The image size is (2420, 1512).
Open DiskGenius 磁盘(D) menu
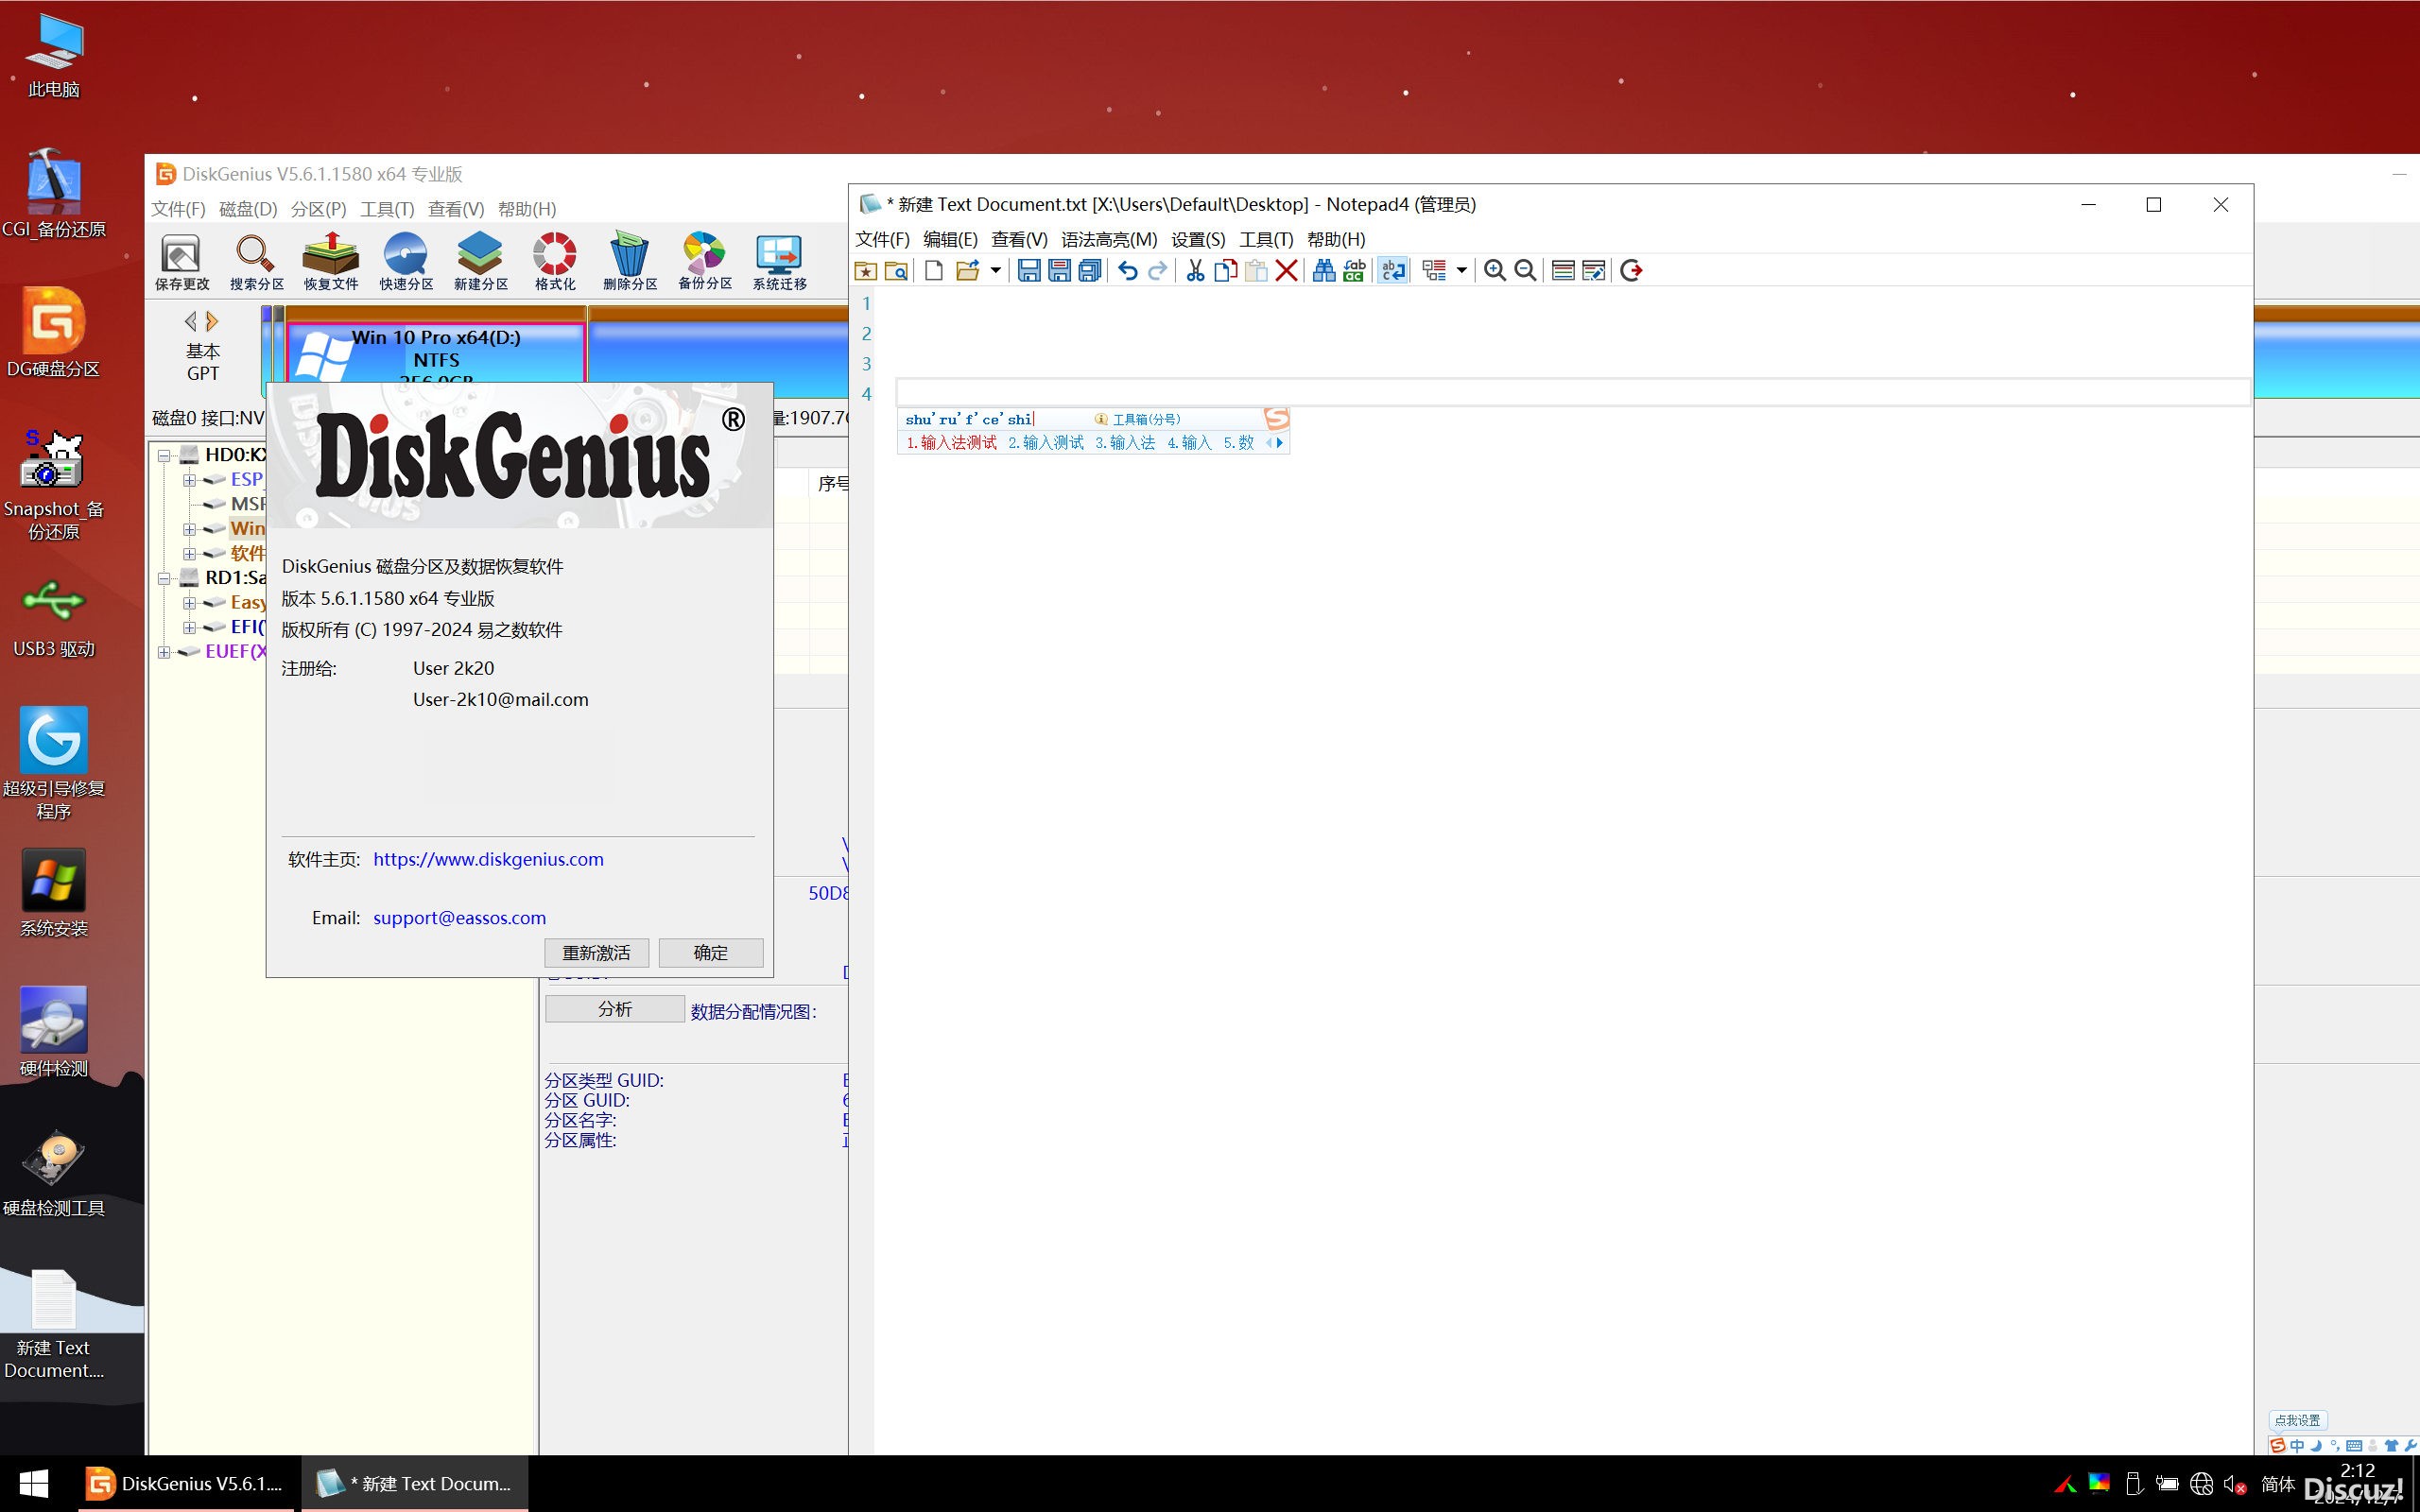248,209
